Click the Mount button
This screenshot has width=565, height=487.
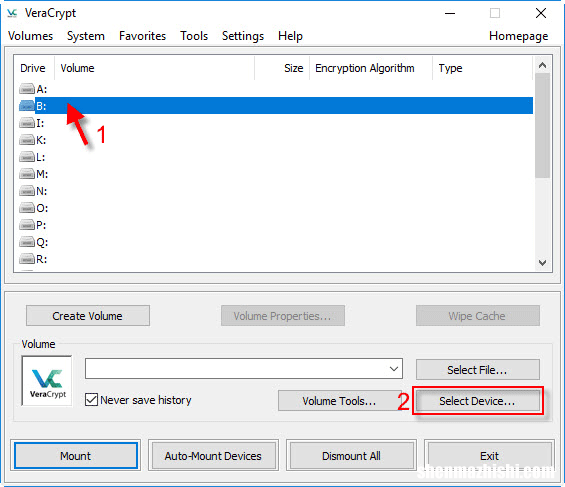point(76,456)
